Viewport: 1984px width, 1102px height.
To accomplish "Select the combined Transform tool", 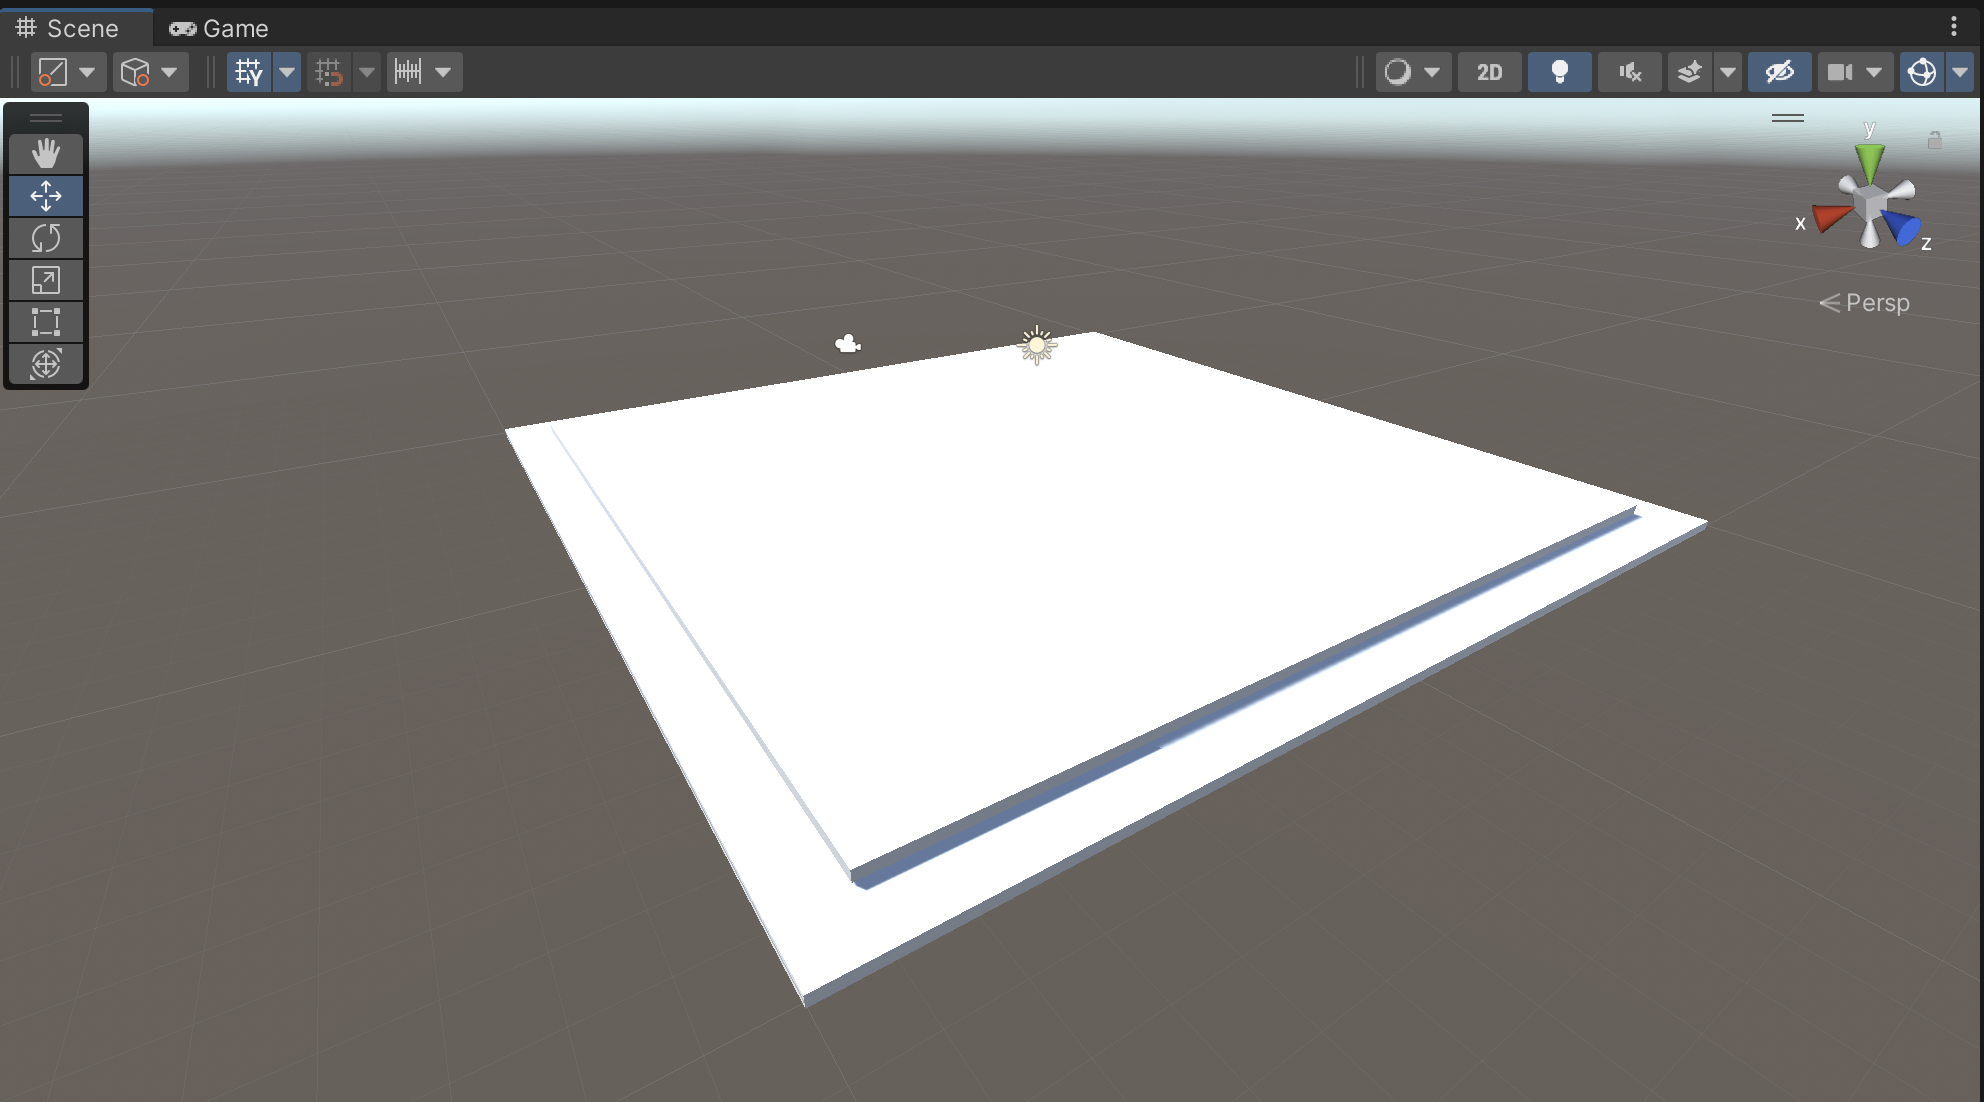I will (x=46, y=364).
